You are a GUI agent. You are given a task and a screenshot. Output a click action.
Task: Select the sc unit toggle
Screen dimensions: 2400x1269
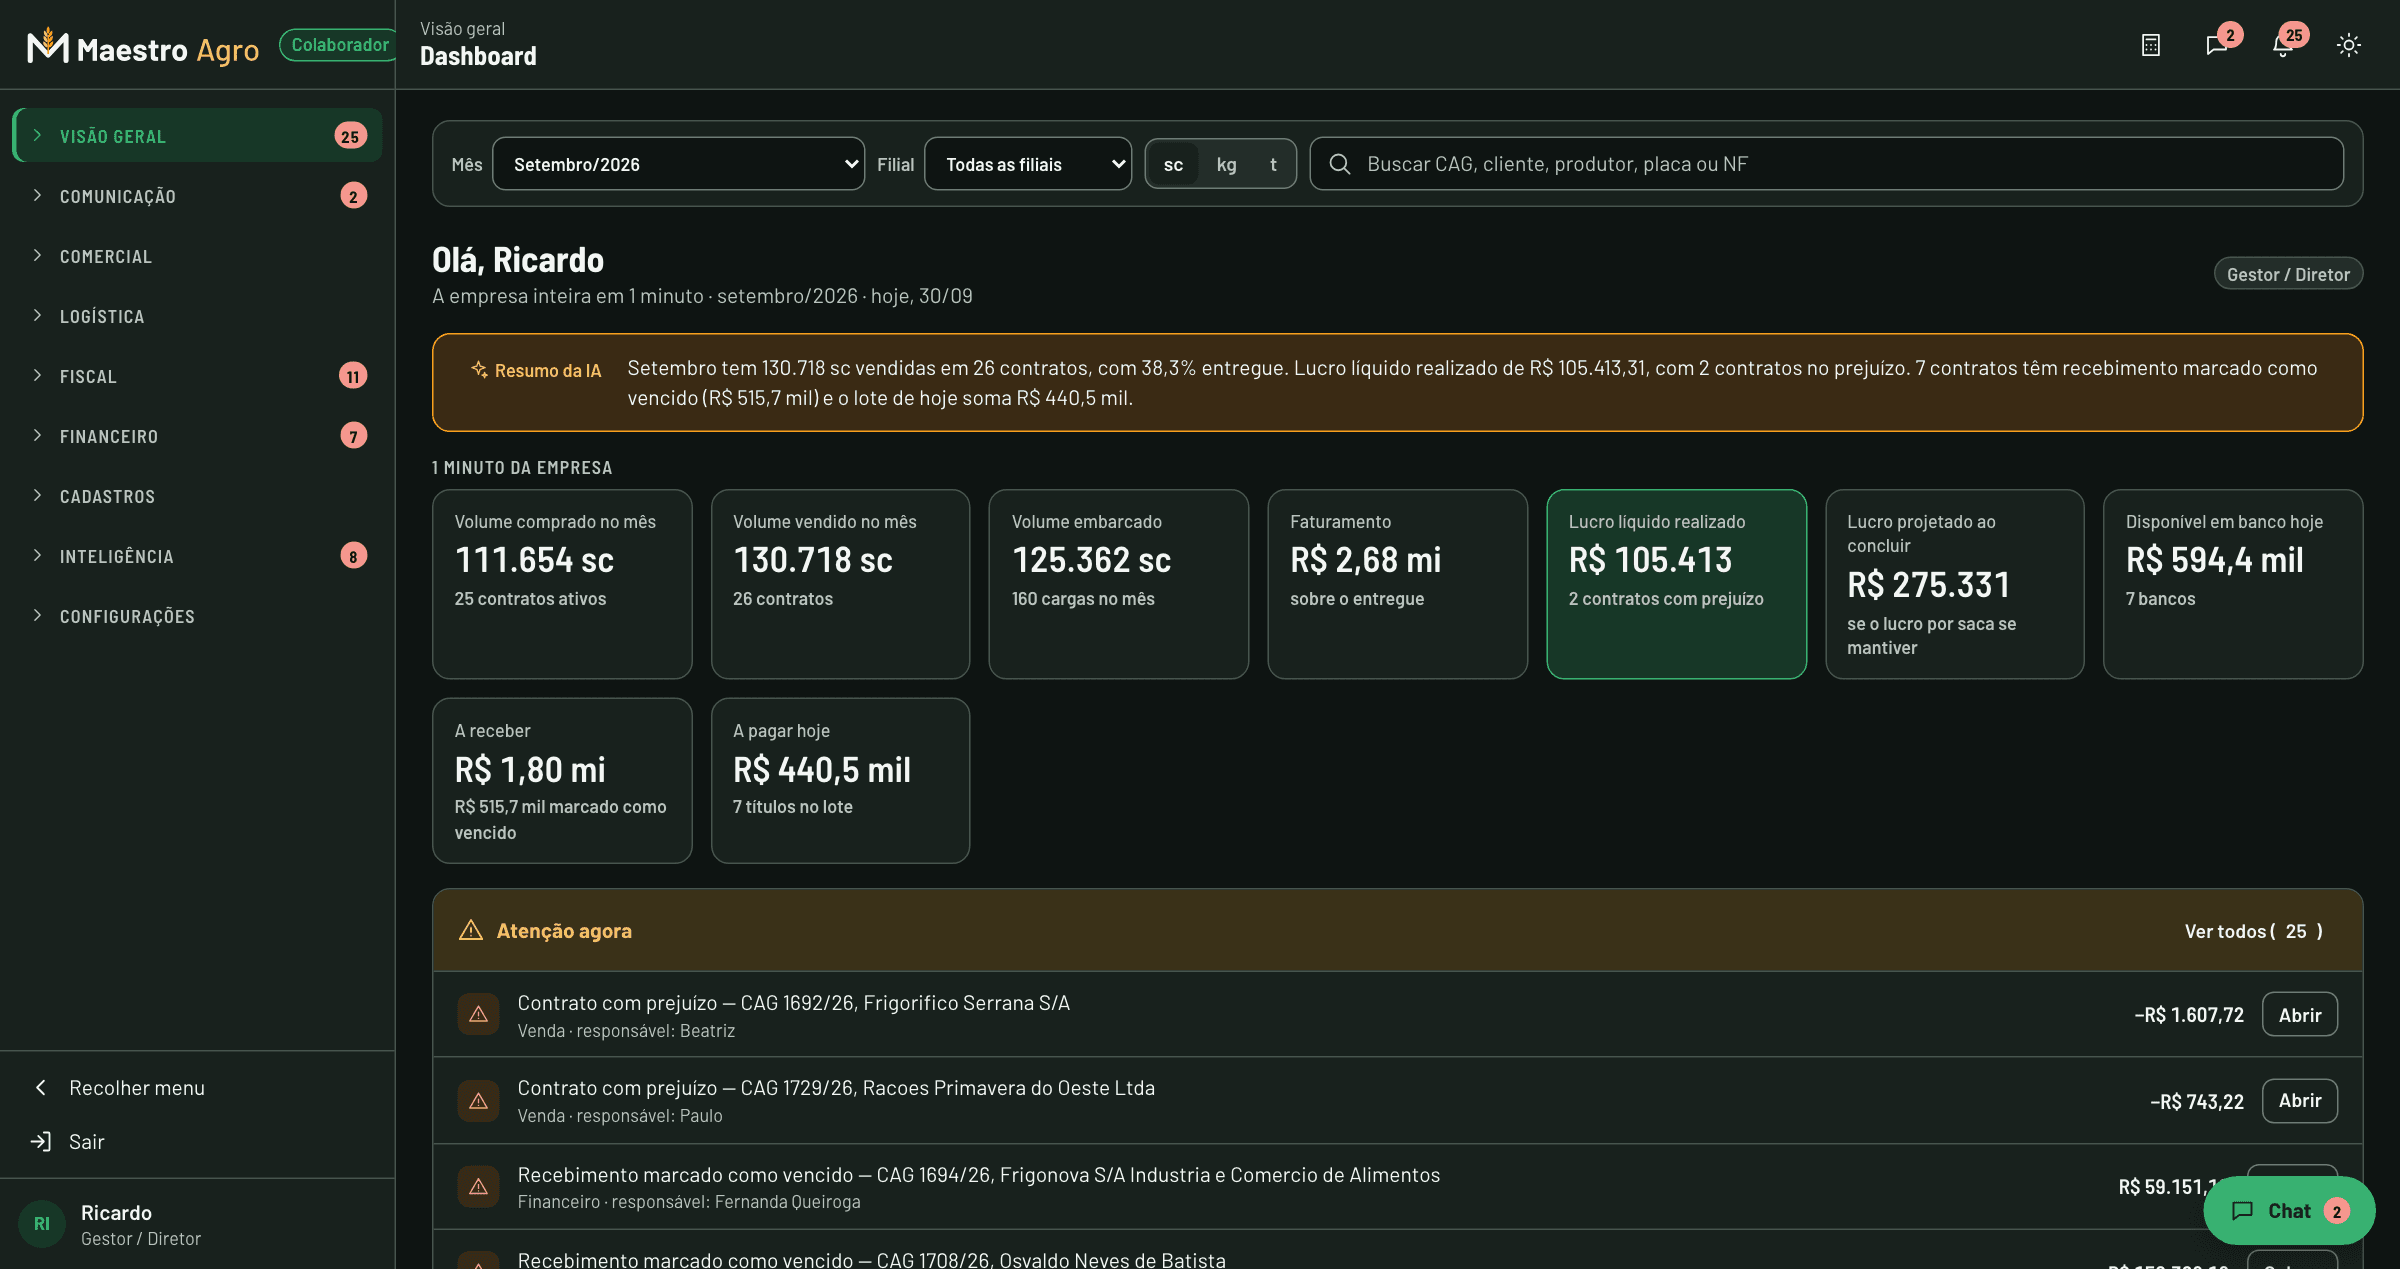[x=1173, y=164]
